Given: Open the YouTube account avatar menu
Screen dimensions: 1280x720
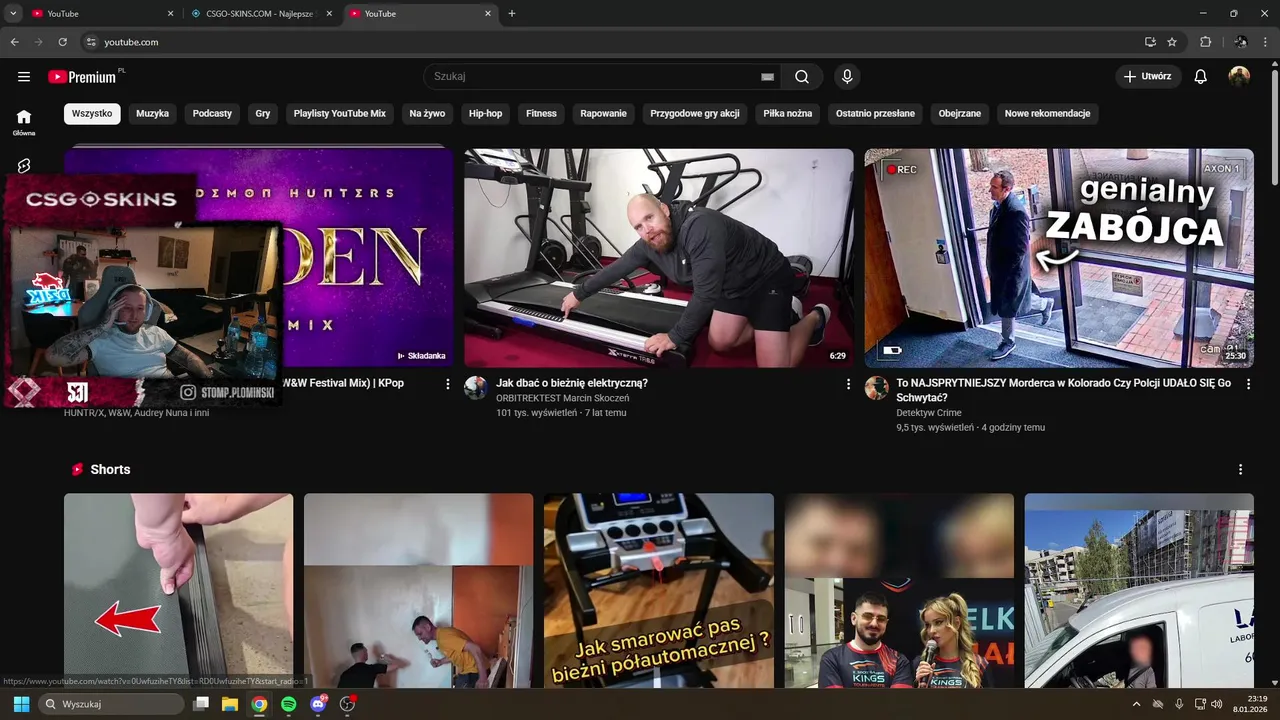Looking at the screenshot, I should coord(1239,77).
